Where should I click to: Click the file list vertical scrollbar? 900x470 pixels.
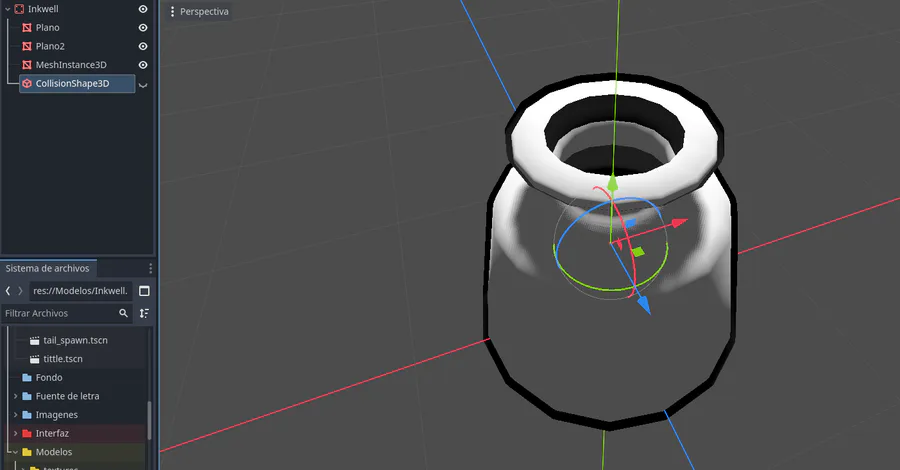pyautogui.click(x=150, y=420)
